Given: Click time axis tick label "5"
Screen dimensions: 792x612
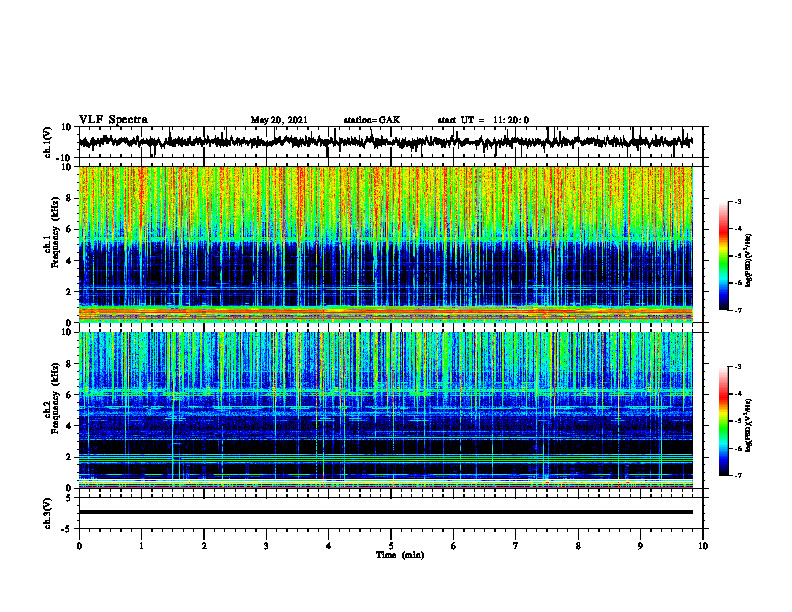Looking at the screenshot, I should click(391, 546).
